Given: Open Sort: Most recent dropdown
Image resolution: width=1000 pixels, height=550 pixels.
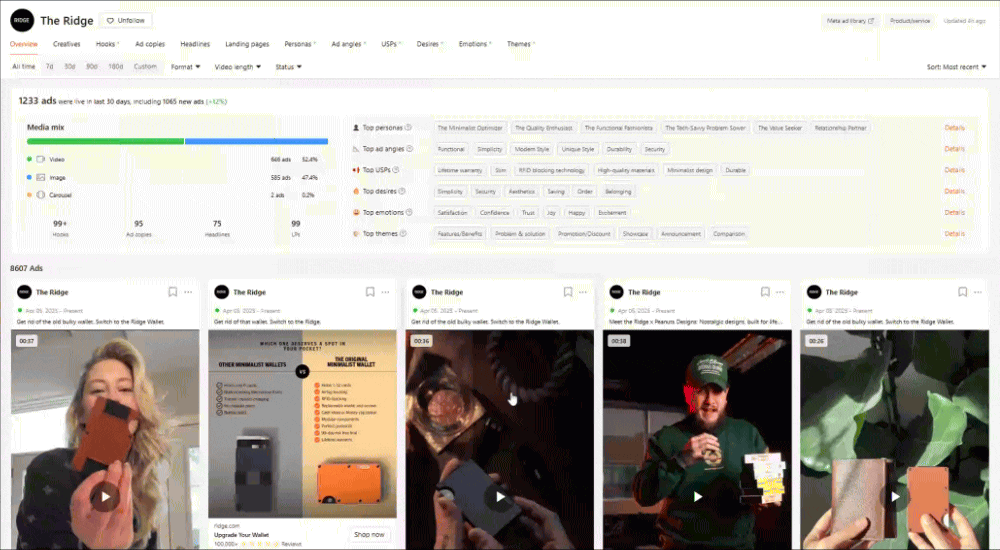Looking at the screenshot, I should coord(956,66).
